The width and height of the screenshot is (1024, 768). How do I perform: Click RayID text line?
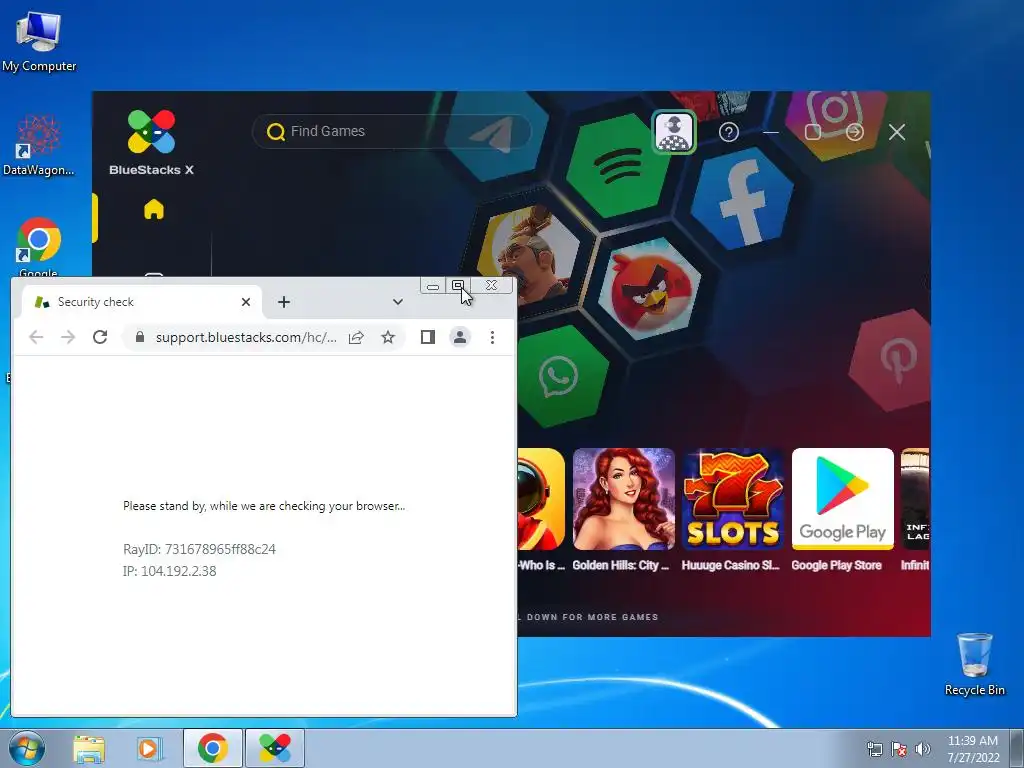(x=199, y=549)
